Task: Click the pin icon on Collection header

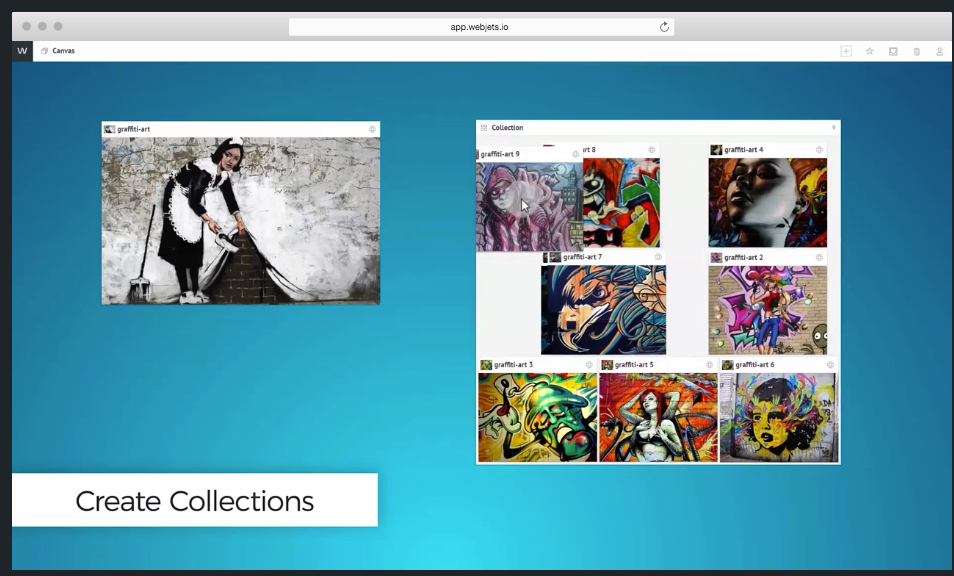Action: coord(834,128)
